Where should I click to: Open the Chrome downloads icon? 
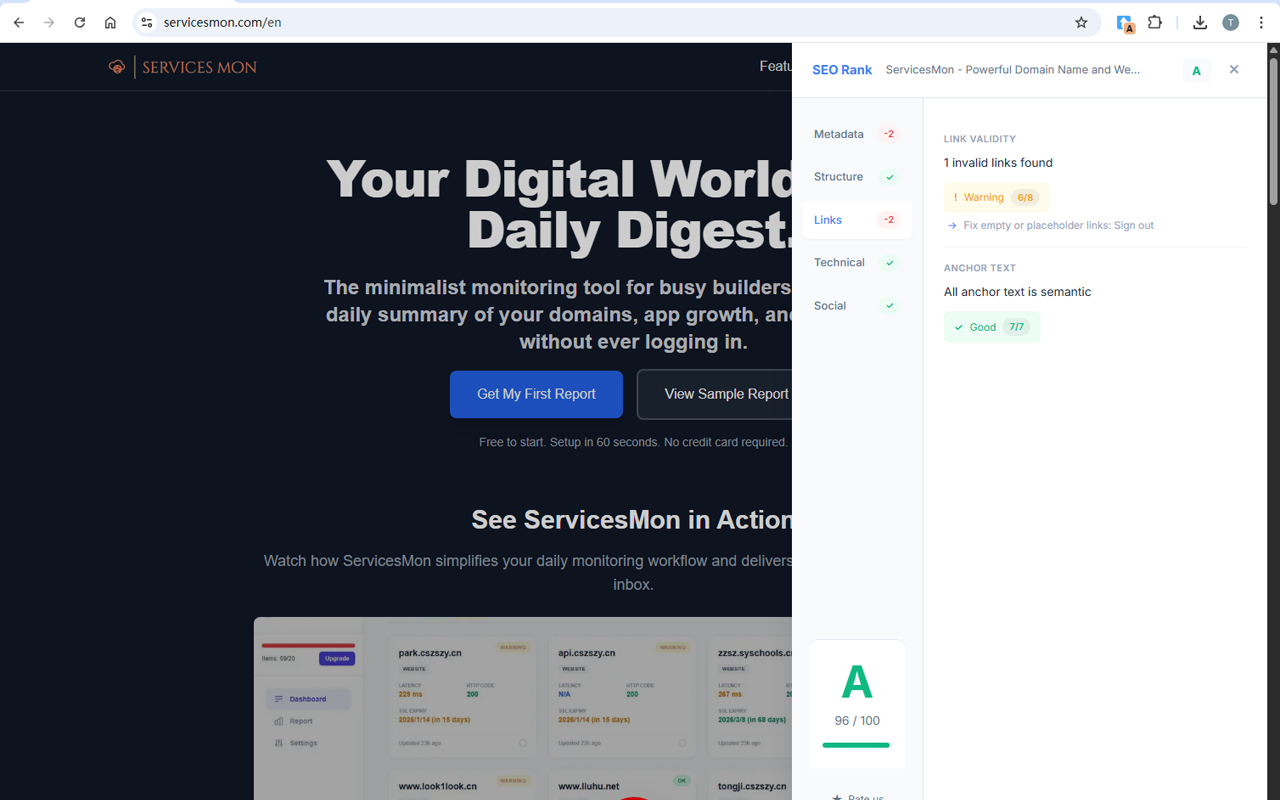pos(1200,22)
